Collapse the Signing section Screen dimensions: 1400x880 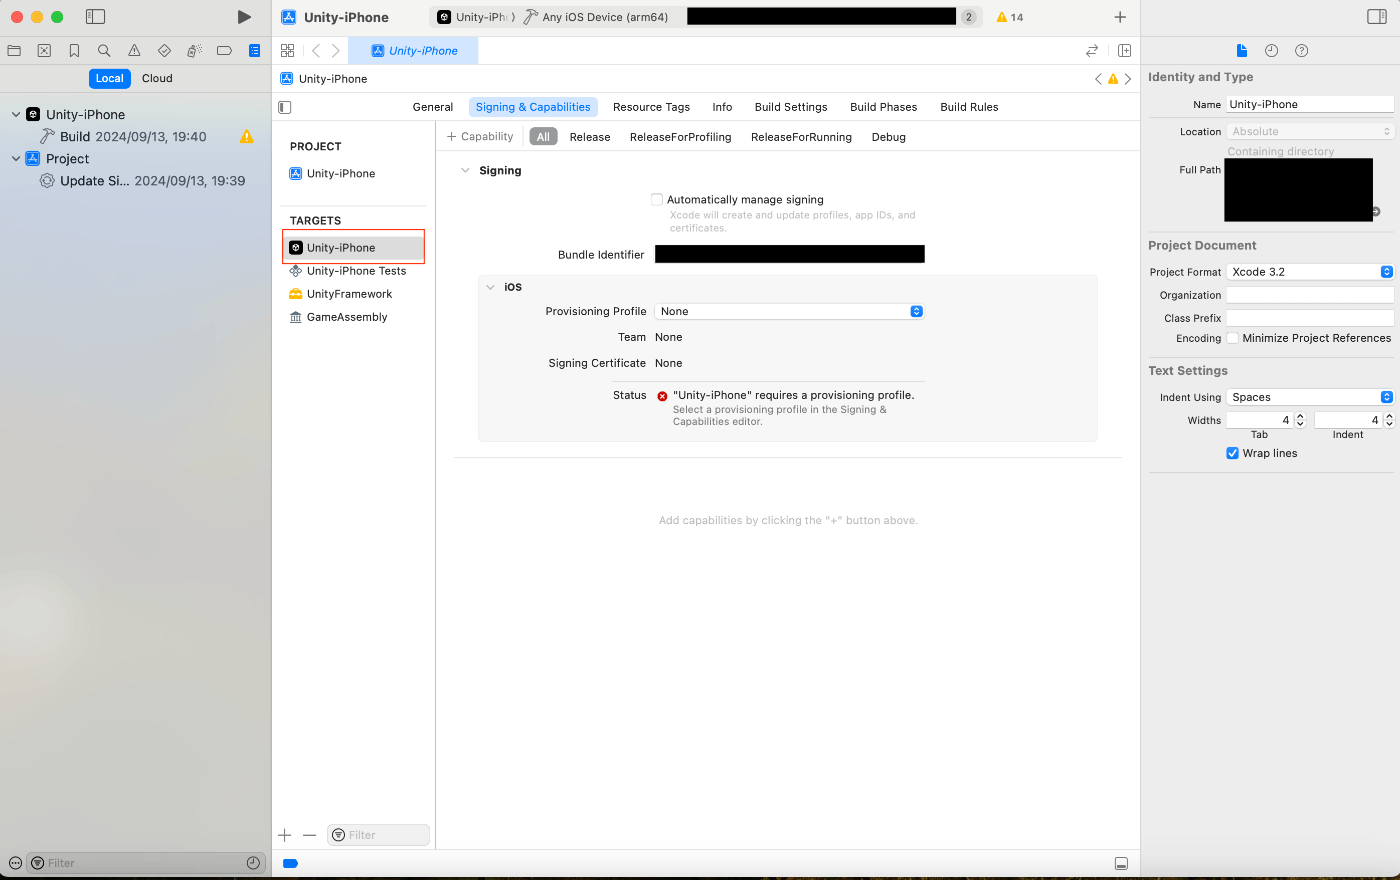point(465,171)
